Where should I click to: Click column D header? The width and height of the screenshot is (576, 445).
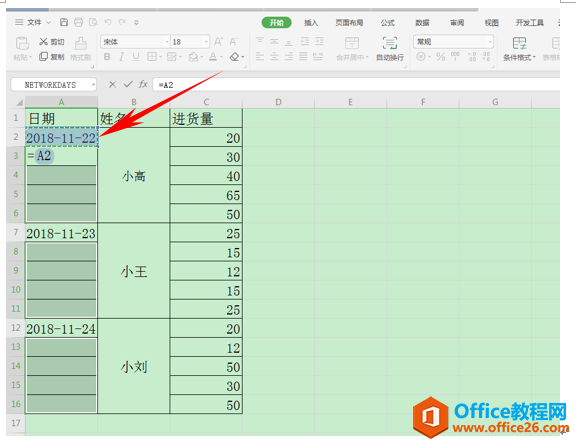pyautogui.click(x=278, y=102)
